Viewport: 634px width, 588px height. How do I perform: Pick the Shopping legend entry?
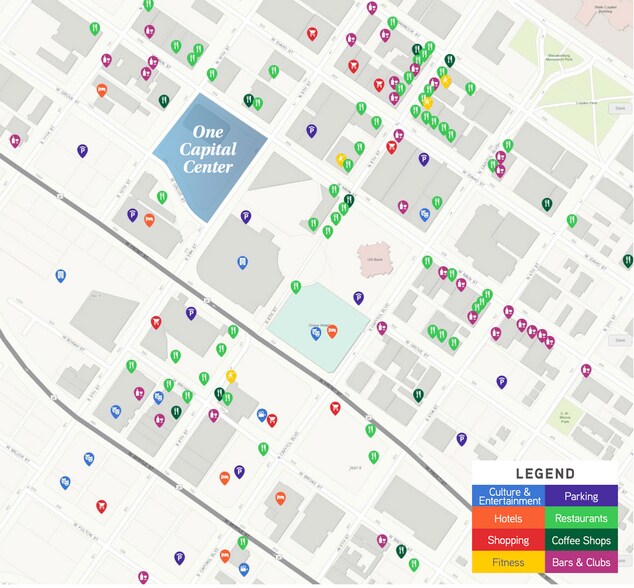point(510,541)
